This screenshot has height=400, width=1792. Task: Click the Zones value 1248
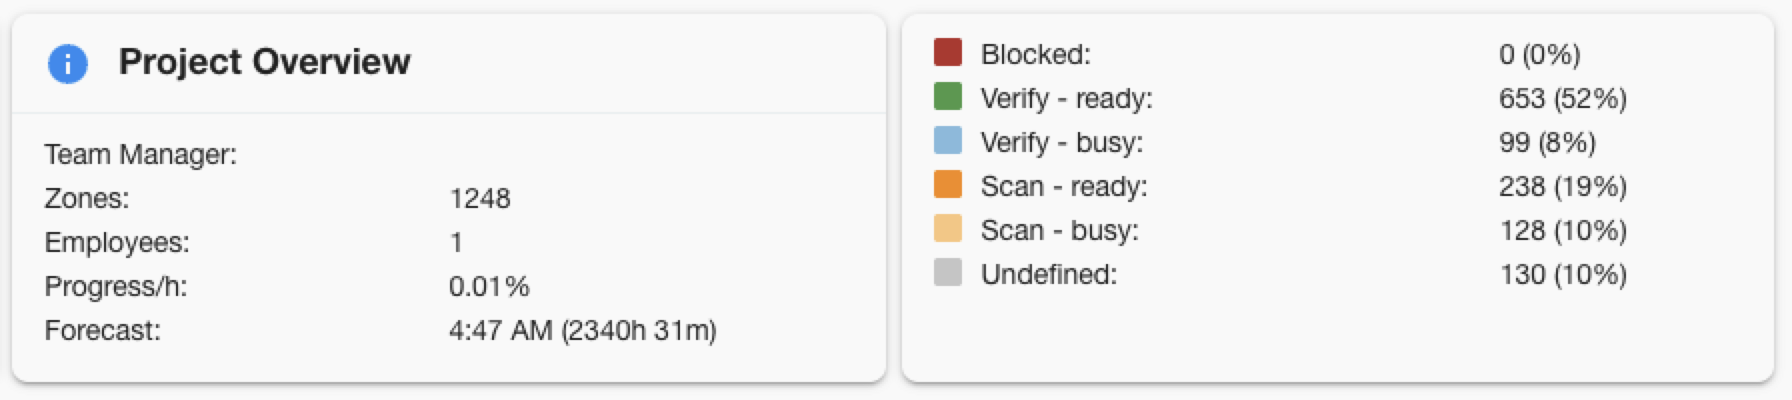(x=480, y=198)
